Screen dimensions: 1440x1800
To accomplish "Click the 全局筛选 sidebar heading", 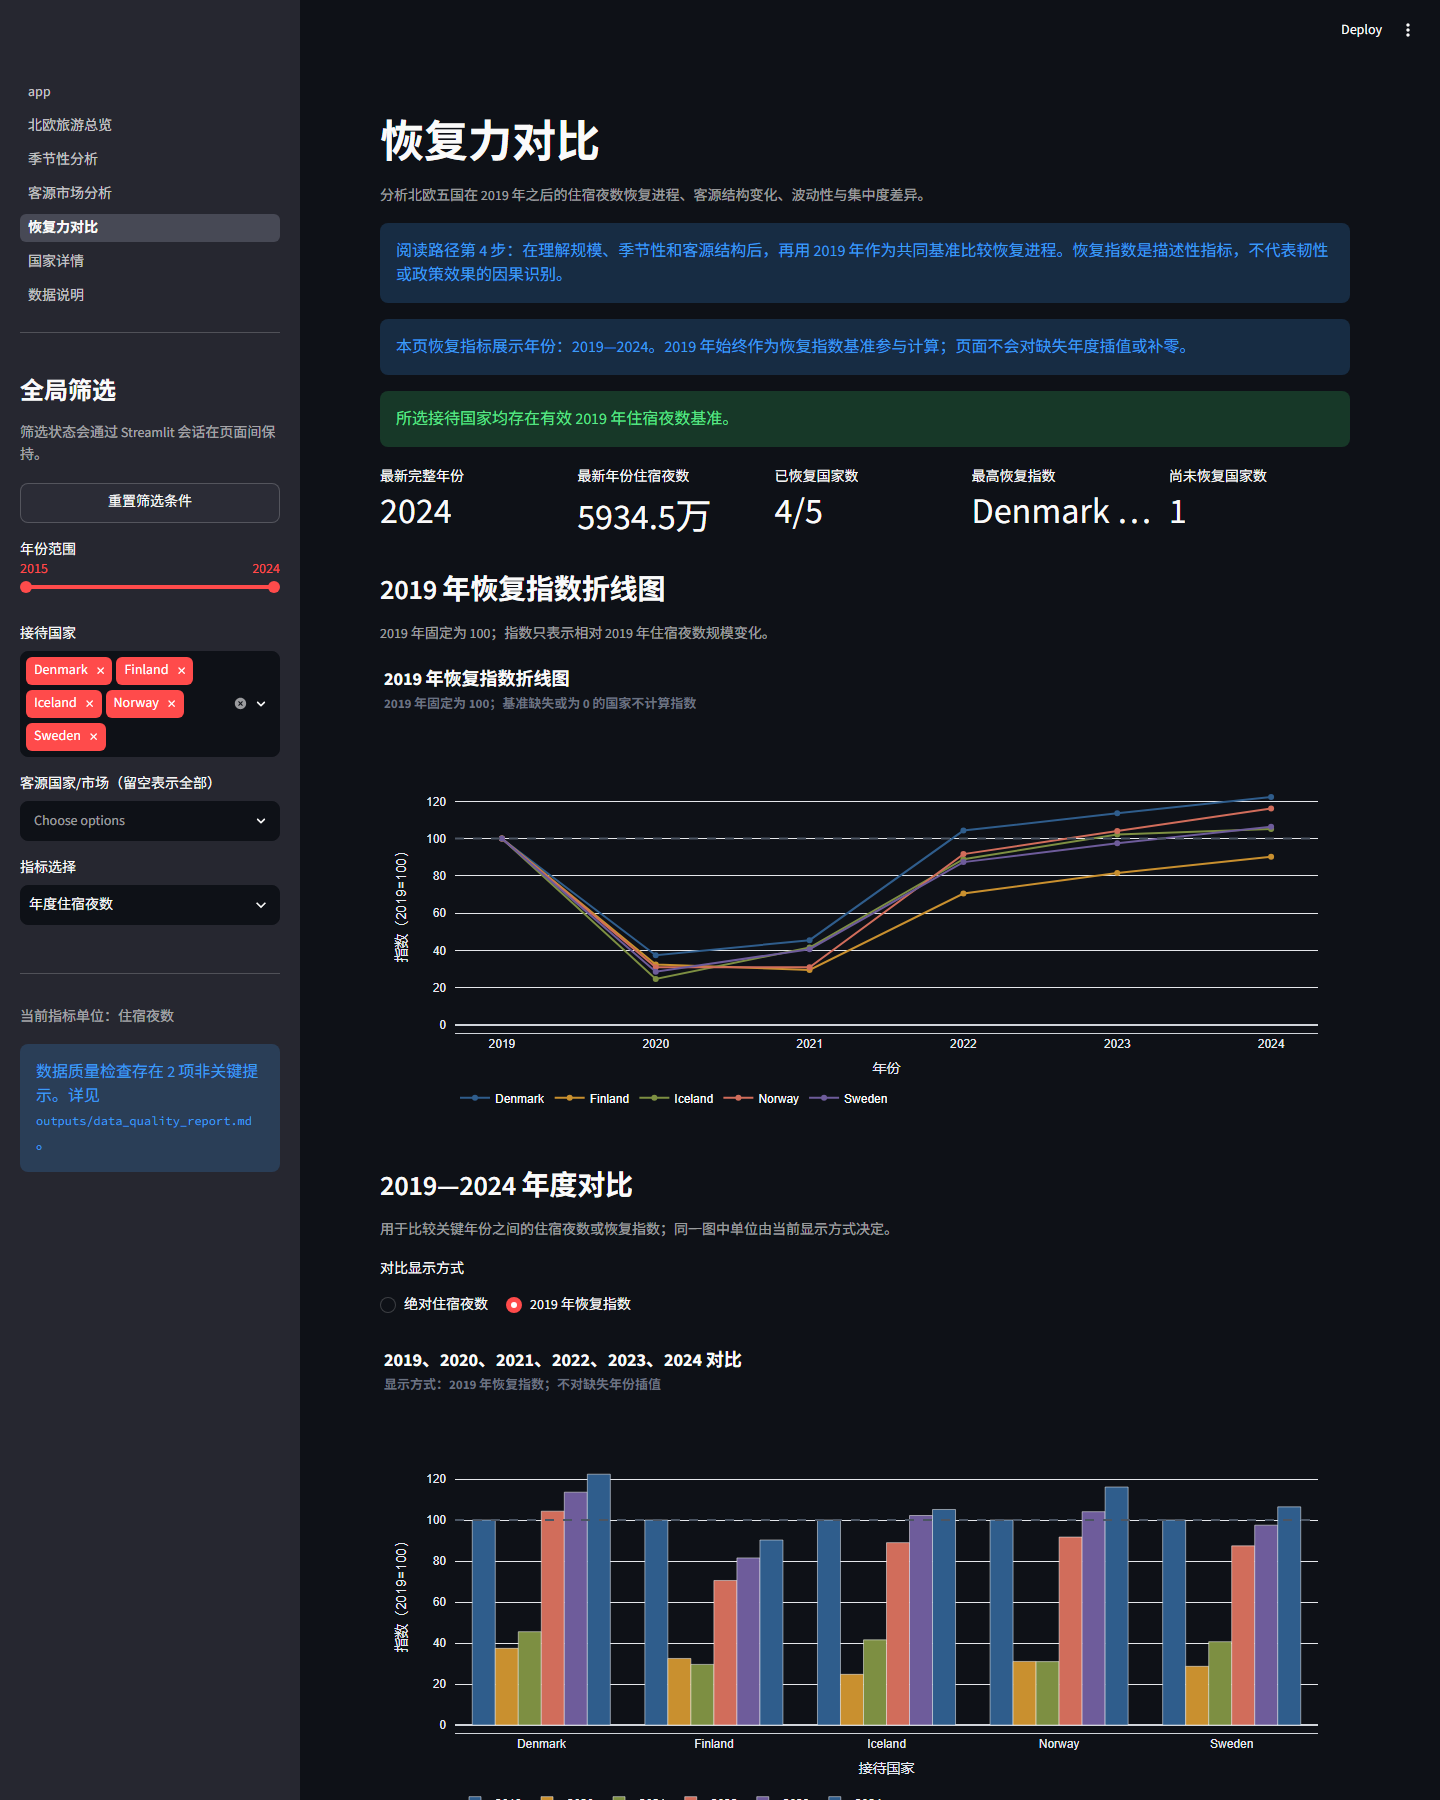I will tap(68, 390).
